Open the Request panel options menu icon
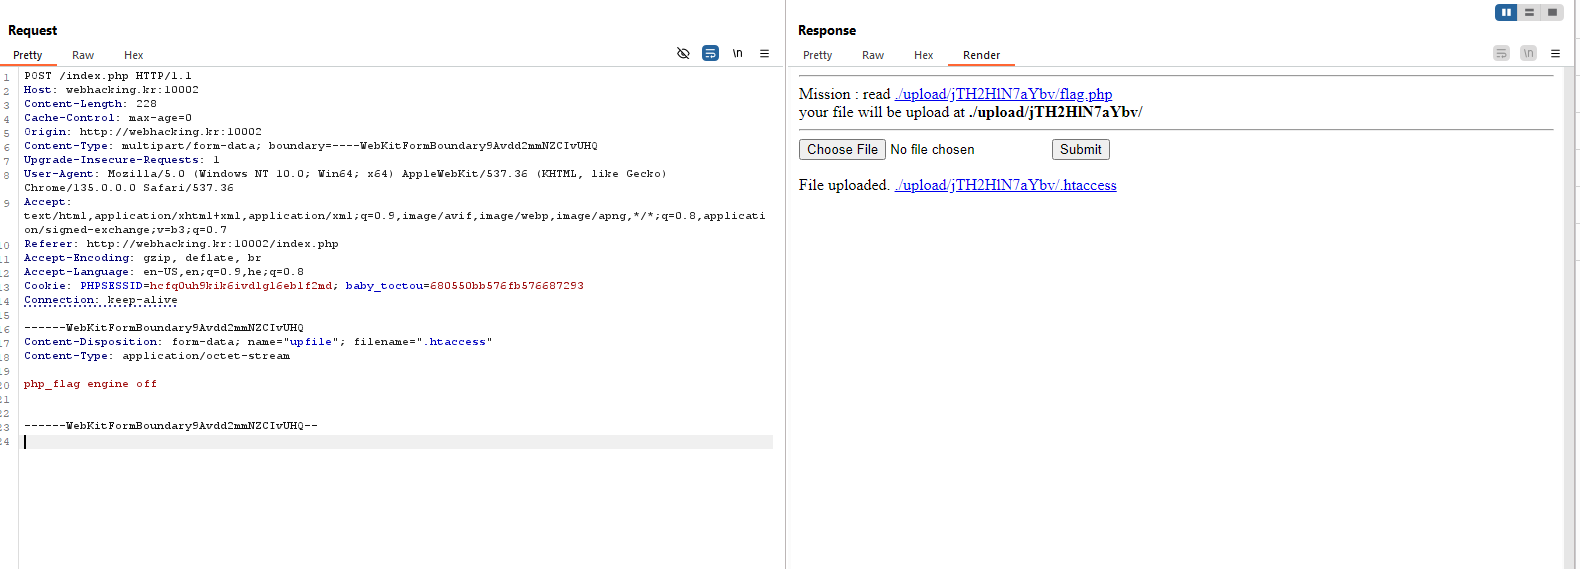The image size is (1580, 569). coord(764,54)
